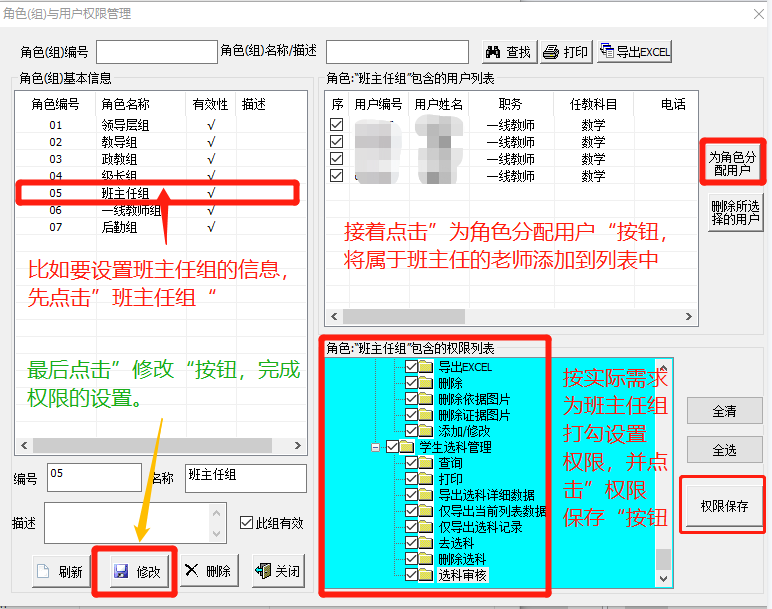This screenshot has height=609, width=772.
Task: Select 领导层组 row in role list
Action: [x=124, y=125]
